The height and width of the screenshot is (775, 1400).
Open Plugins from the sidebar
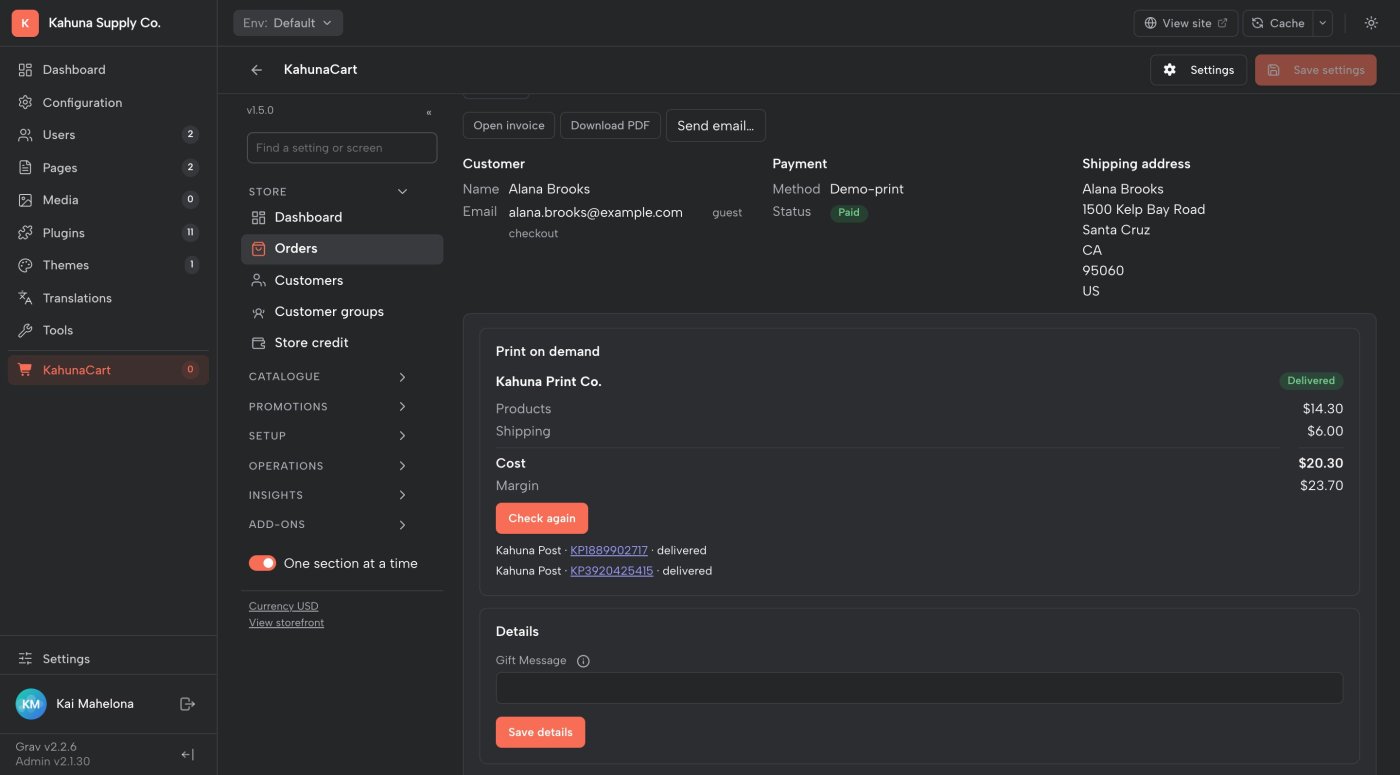108,233
